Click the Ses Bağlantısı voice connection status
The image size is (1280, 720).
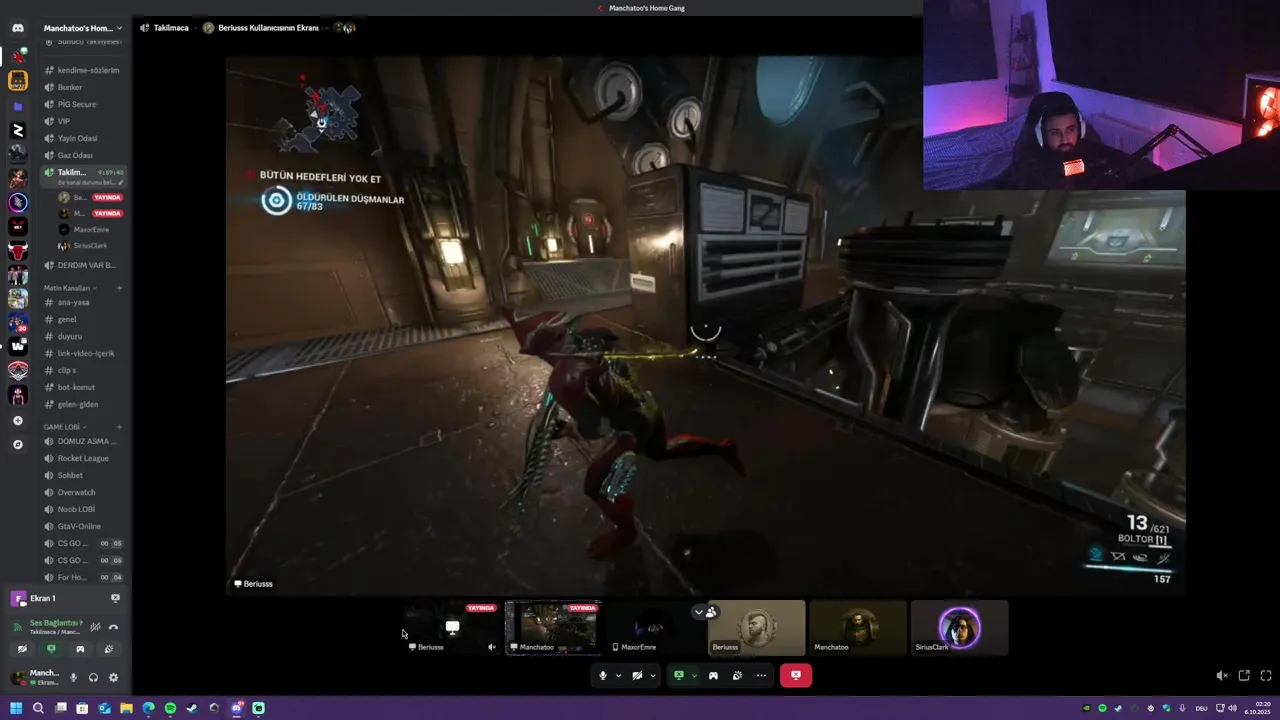click(x=56, y=623)
